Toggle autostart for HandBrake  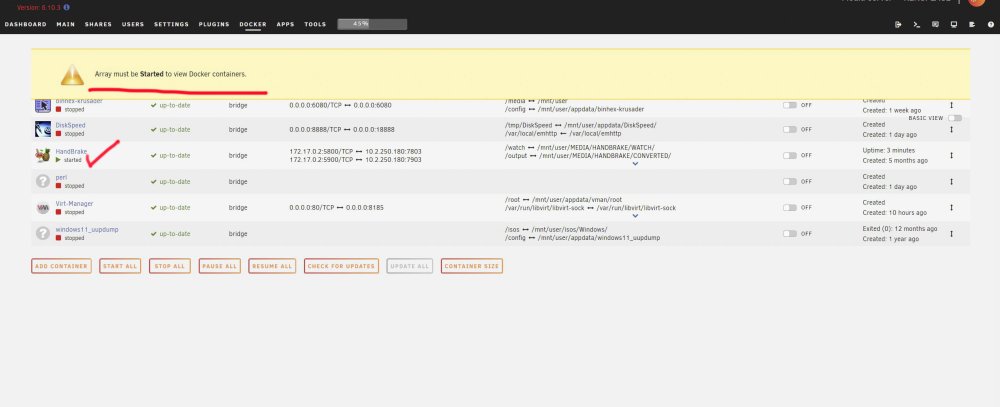790,155
